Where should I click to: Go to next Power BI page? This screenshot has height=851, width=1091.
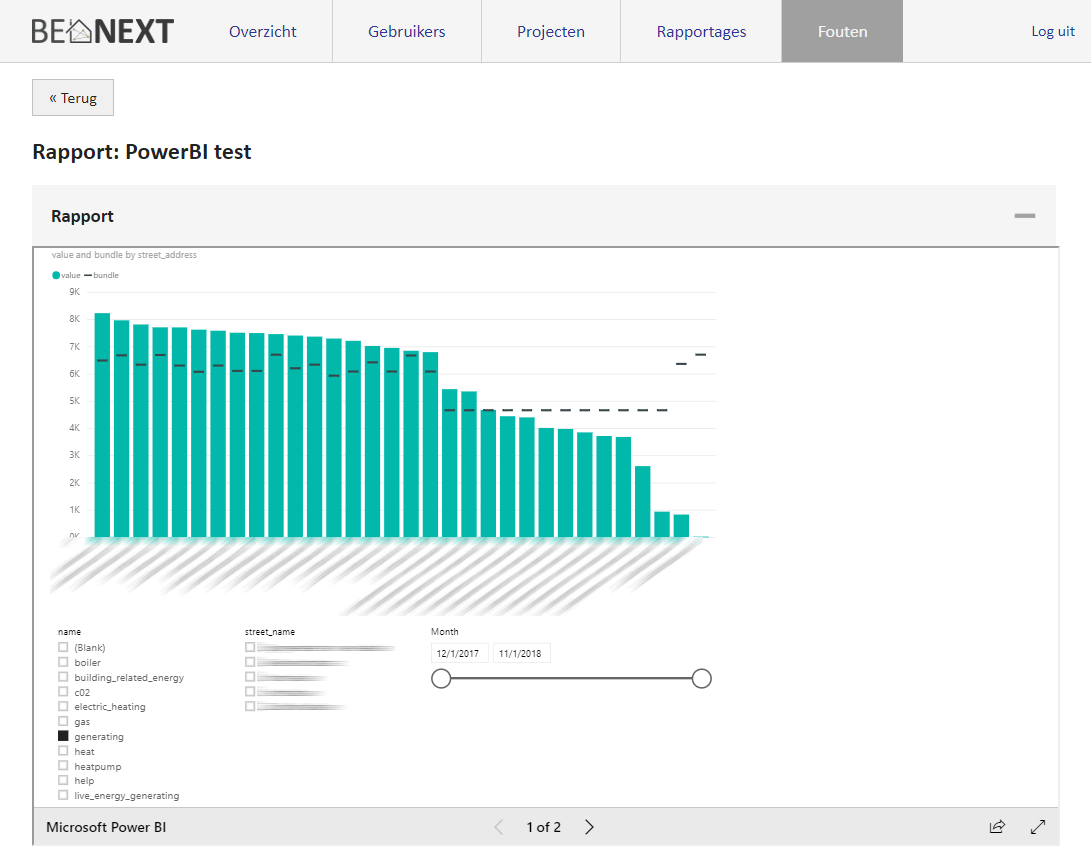(589, 827)
